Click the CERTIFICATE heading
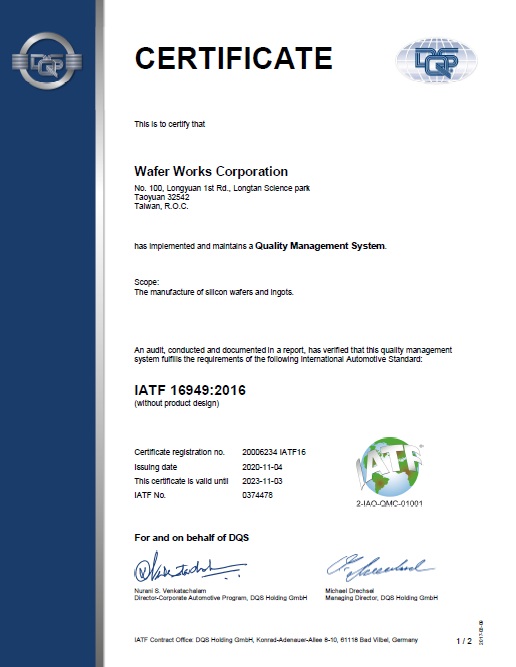516x667 pixels. click(234, 58)
